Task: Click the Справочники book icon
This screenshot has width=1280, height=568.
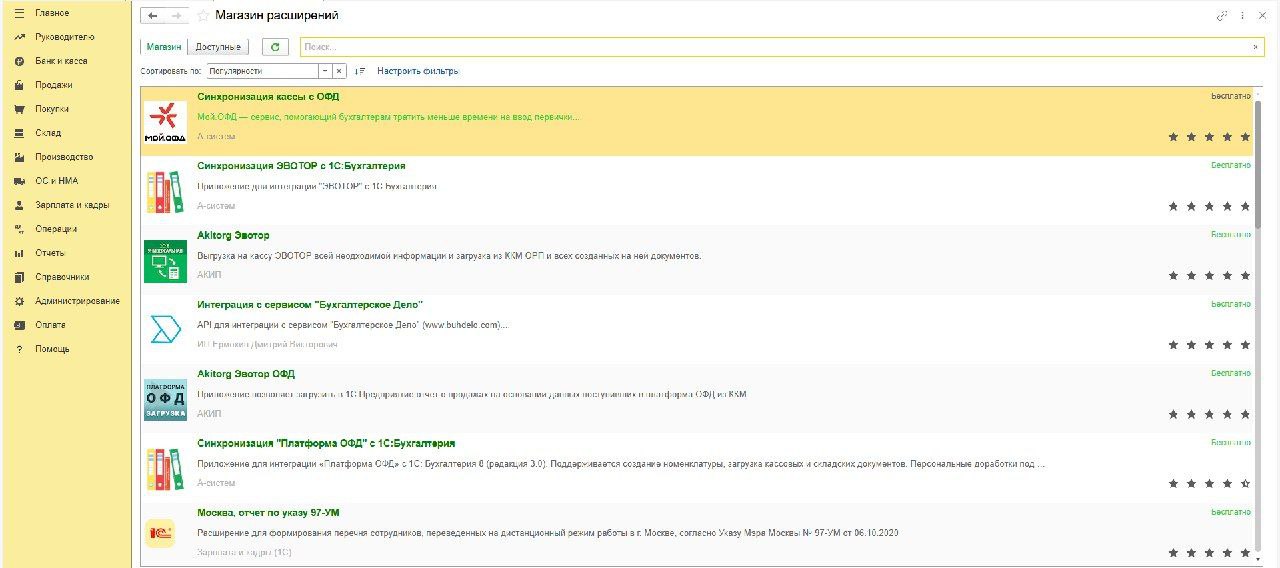Action: [x=19, y=277]
